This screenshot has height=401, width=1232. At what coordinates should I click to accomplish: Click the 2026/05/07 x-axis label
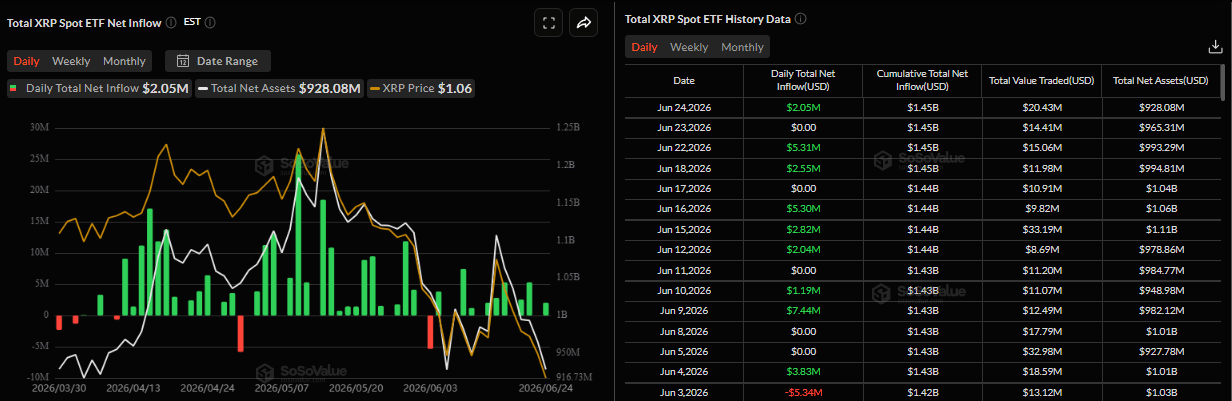[281, 387]
